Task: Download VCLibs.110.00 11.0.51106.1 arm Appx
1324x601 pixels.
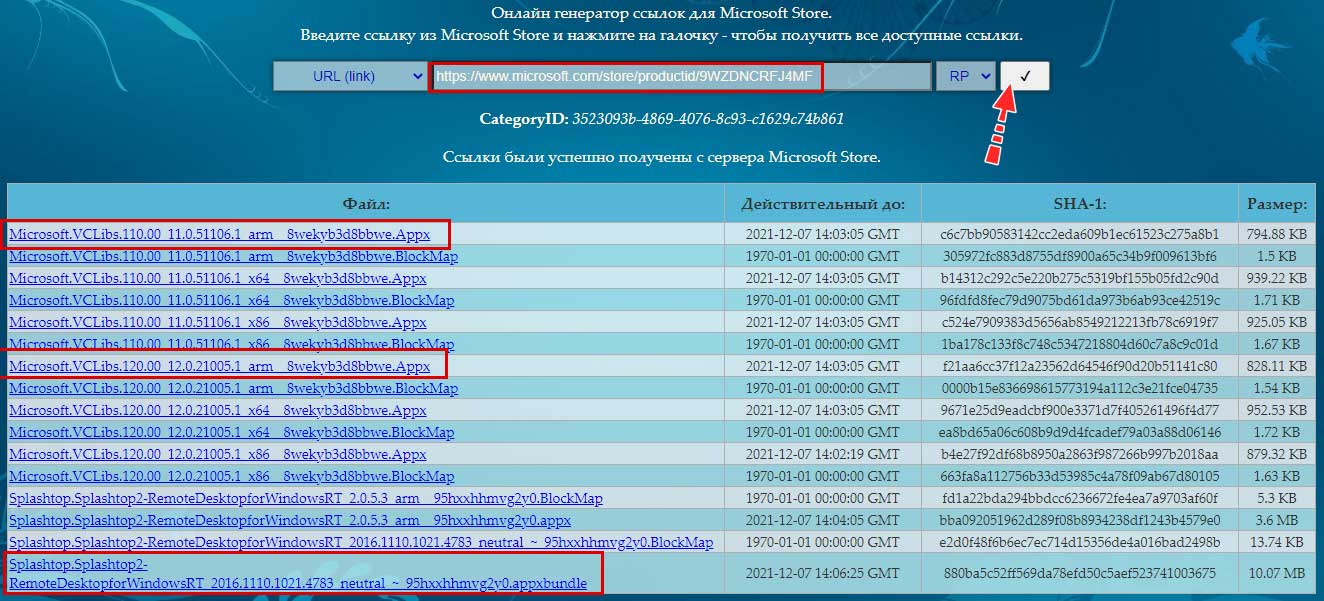Action: coord(219,234)
